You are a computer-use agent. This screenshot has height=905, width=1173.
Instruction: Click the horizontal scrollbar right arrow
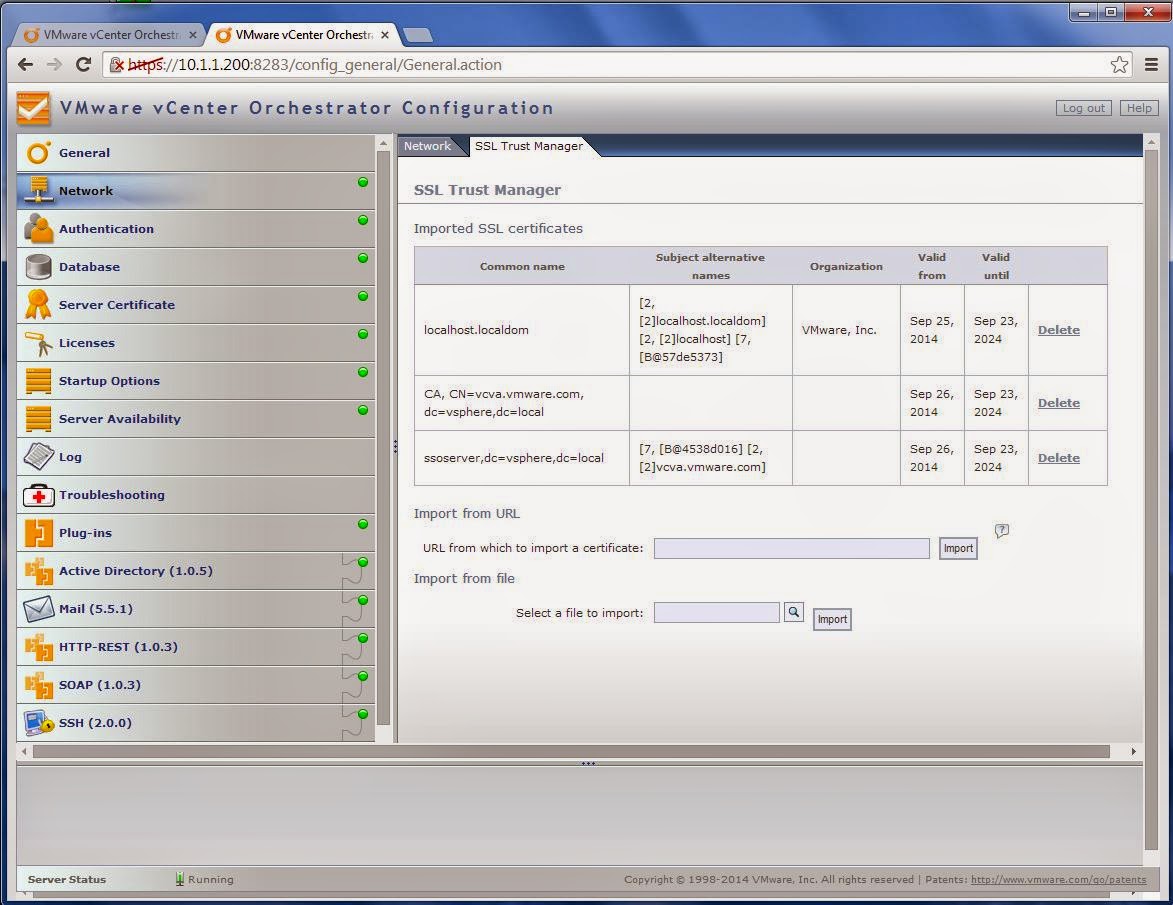click(1133, 751)
